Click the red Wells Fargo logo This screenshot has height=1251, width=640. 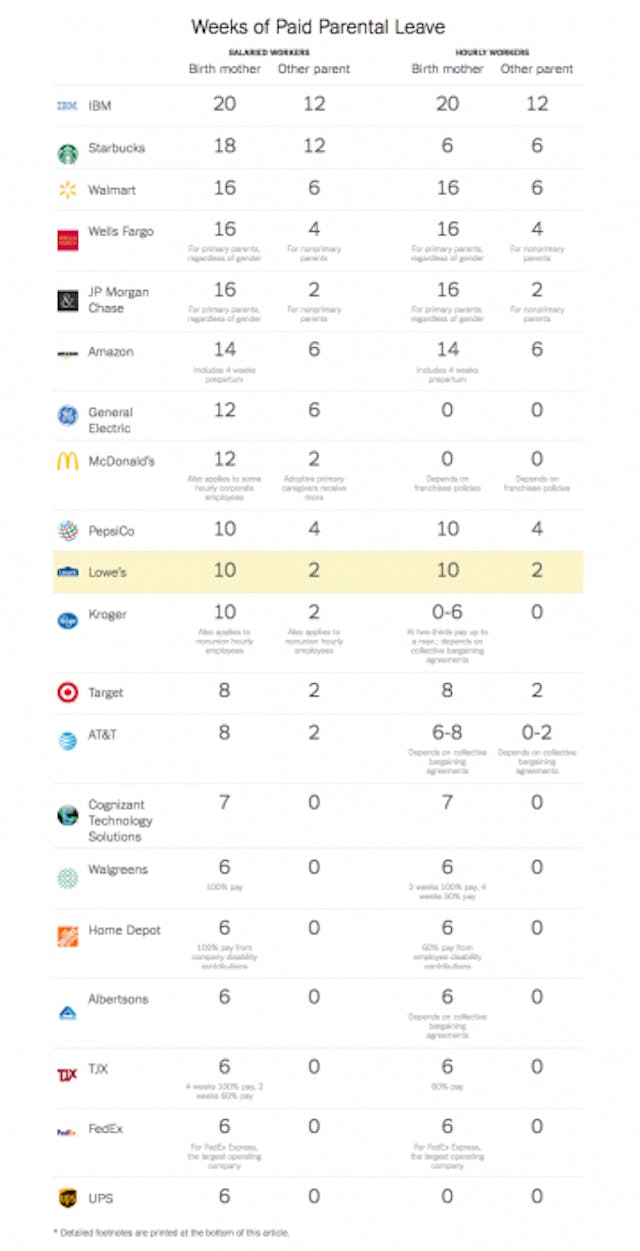coord(67,239)
